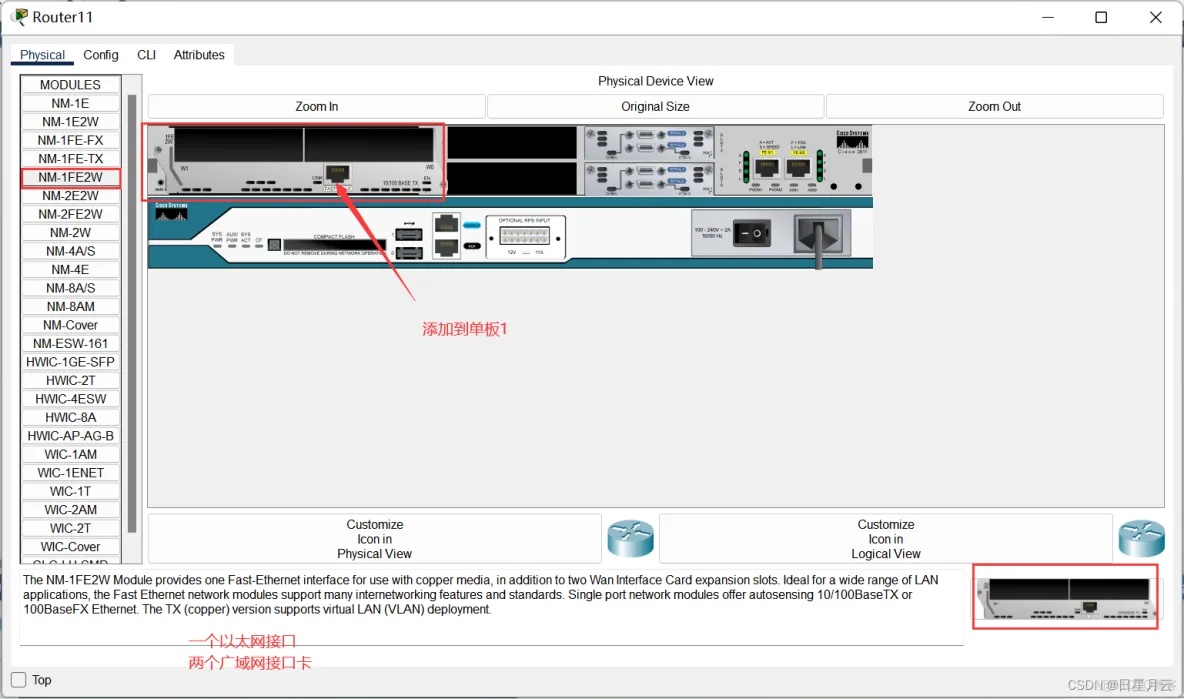Toggle the router power switch
This screenshot has height=699, width=1184.
pos(751,233)
